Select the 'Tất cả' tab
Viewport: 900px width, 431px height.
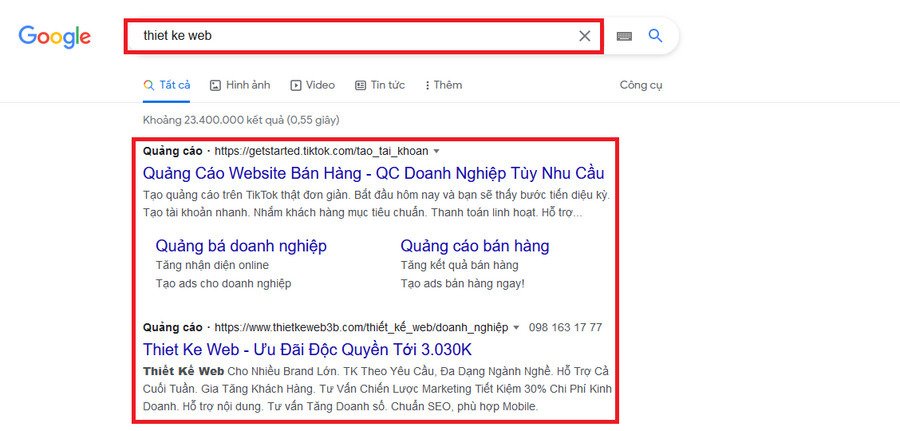[x=166, y=85]
